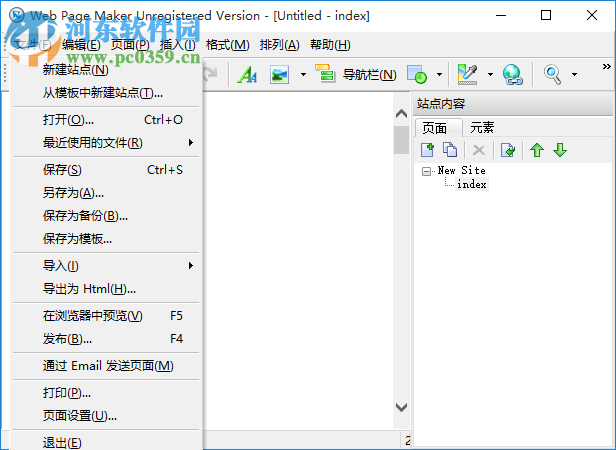Open the 编辑(E) menu

pos(81,45)
